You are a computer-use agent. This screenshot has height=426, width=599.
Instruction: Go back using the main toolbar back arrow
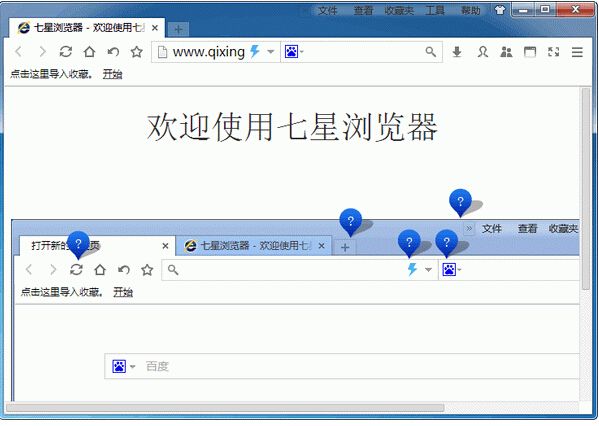[x=19, y=52]
